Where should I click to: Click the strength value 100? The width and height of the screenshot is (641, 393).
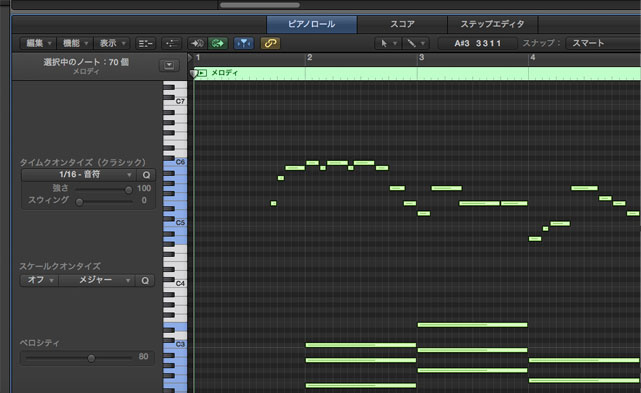coord(144,188)
